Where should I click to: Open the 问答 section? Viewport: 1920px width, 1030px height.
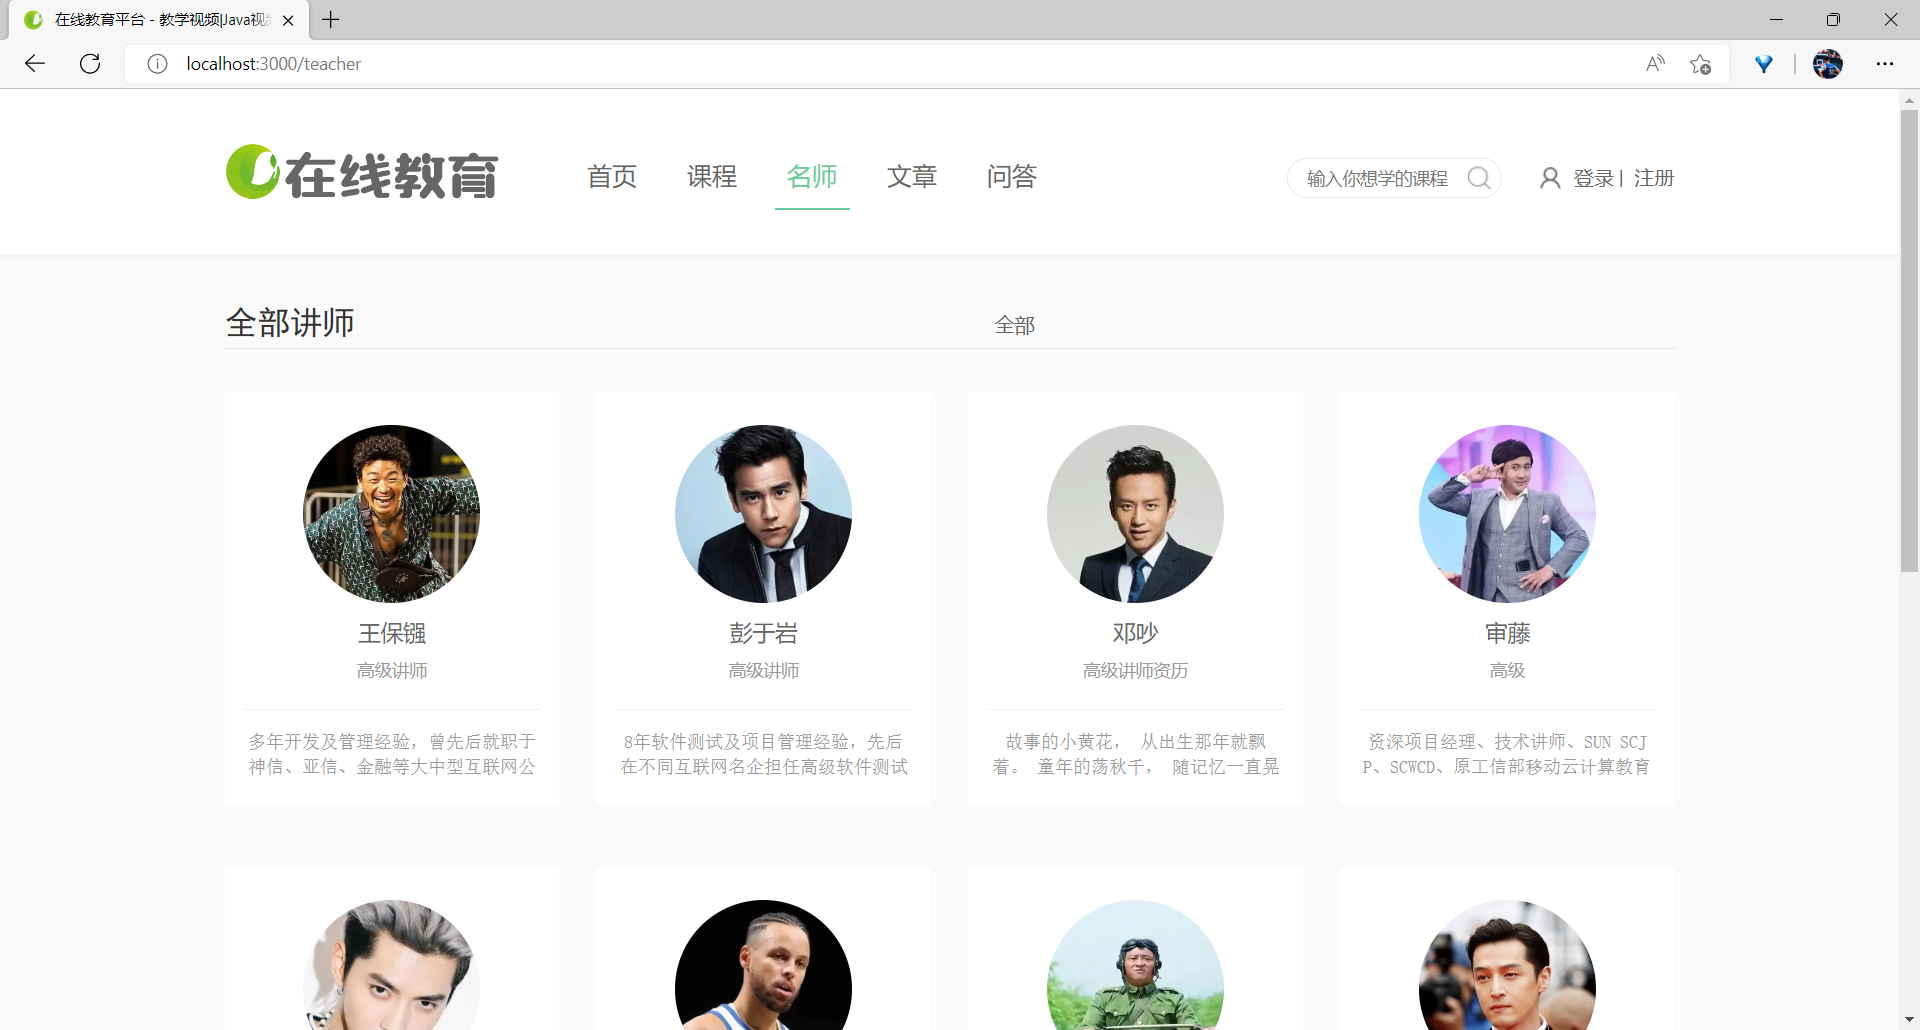coord(1011,177)
